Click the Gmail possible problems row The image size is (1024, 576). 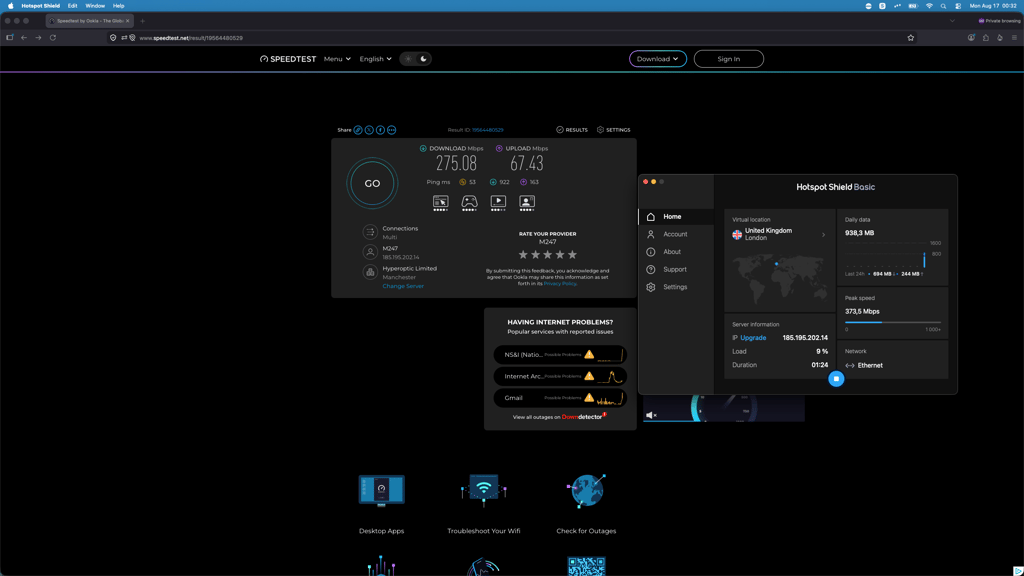(x=560, y=398)
